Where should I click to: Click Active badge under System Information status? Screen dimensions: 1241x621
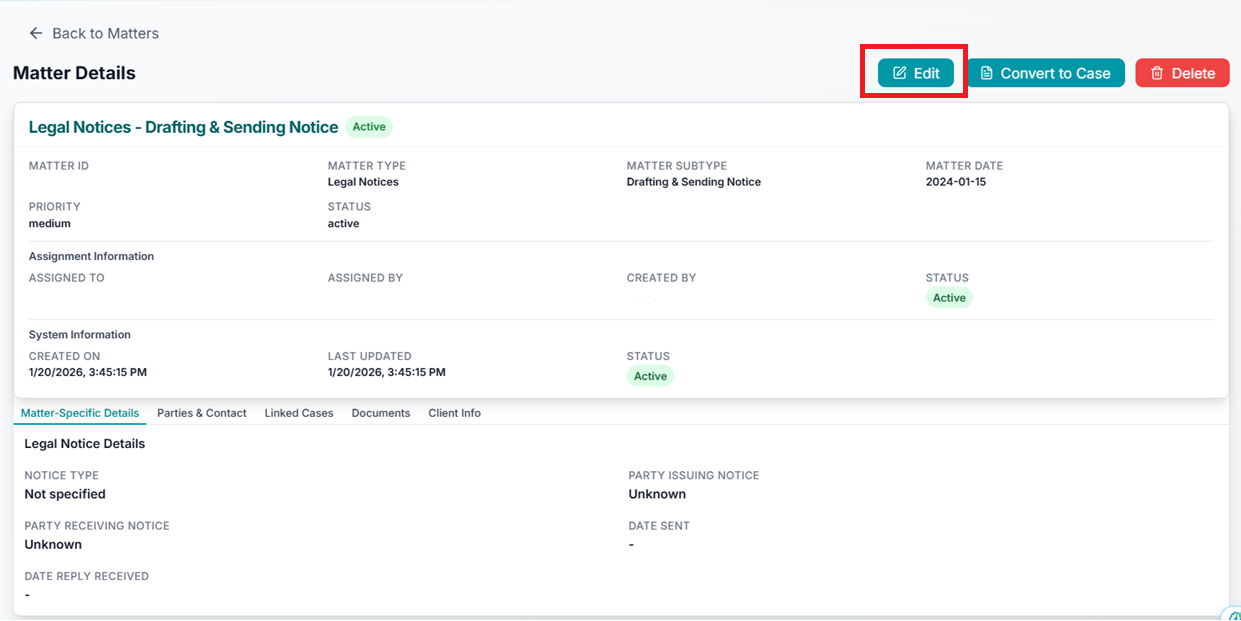tap(650, 376)
